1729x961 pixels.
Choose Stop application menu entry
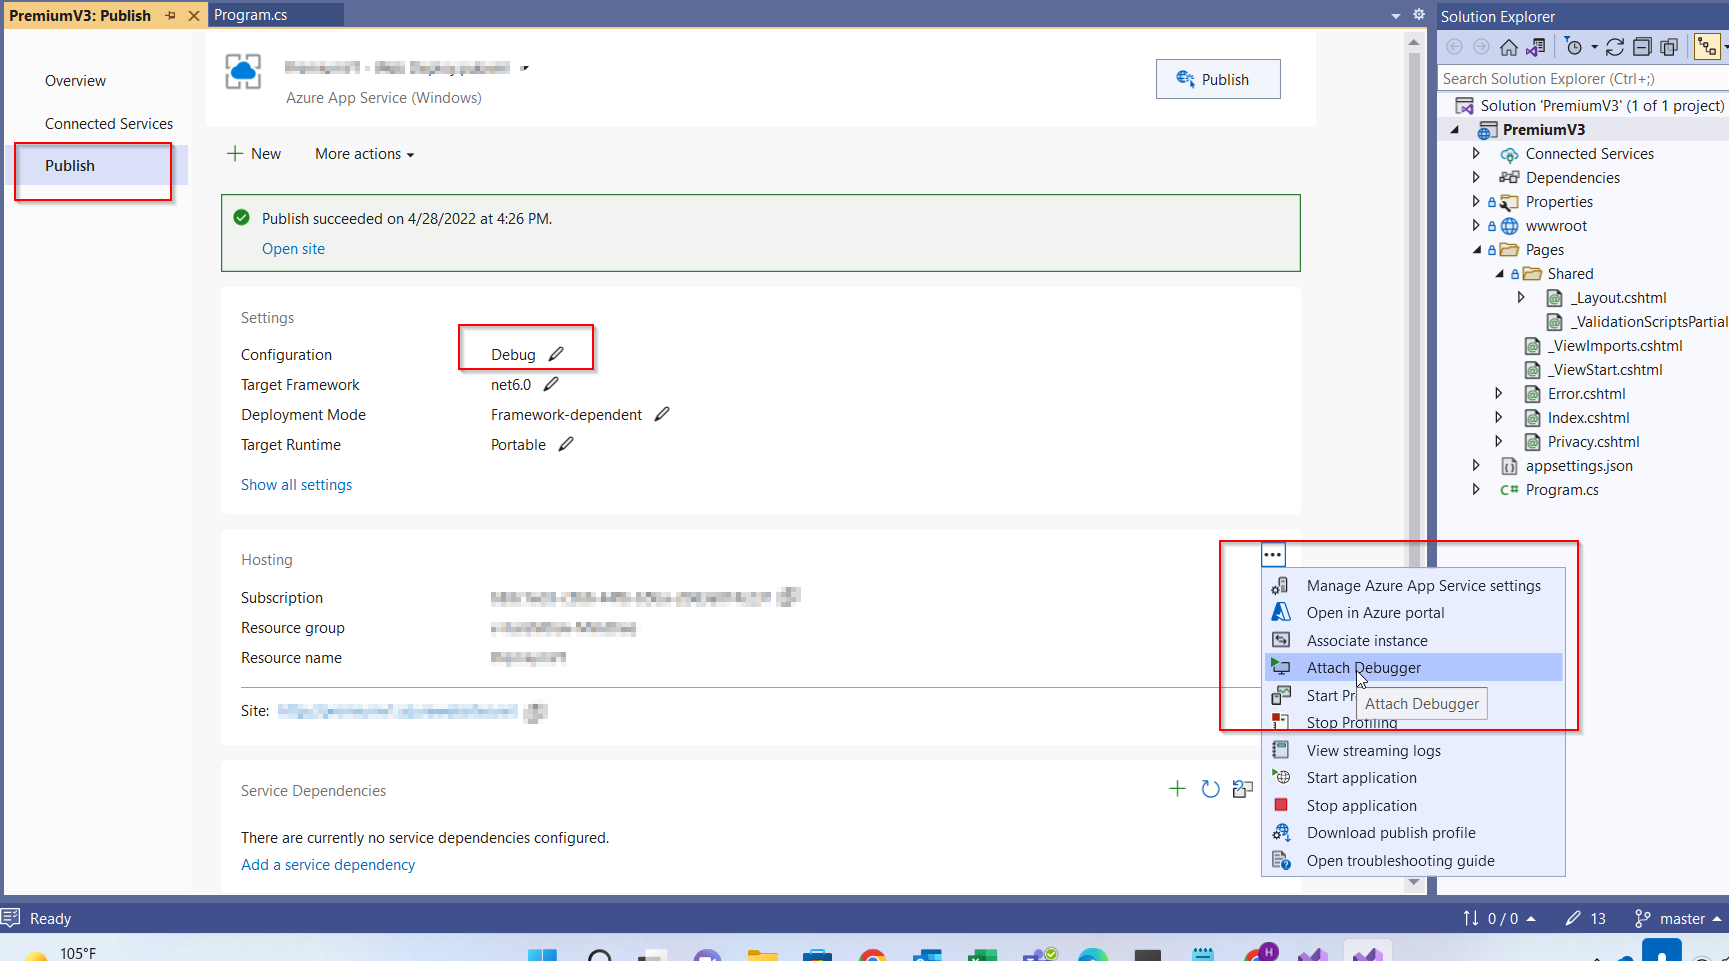[1413, 805]
